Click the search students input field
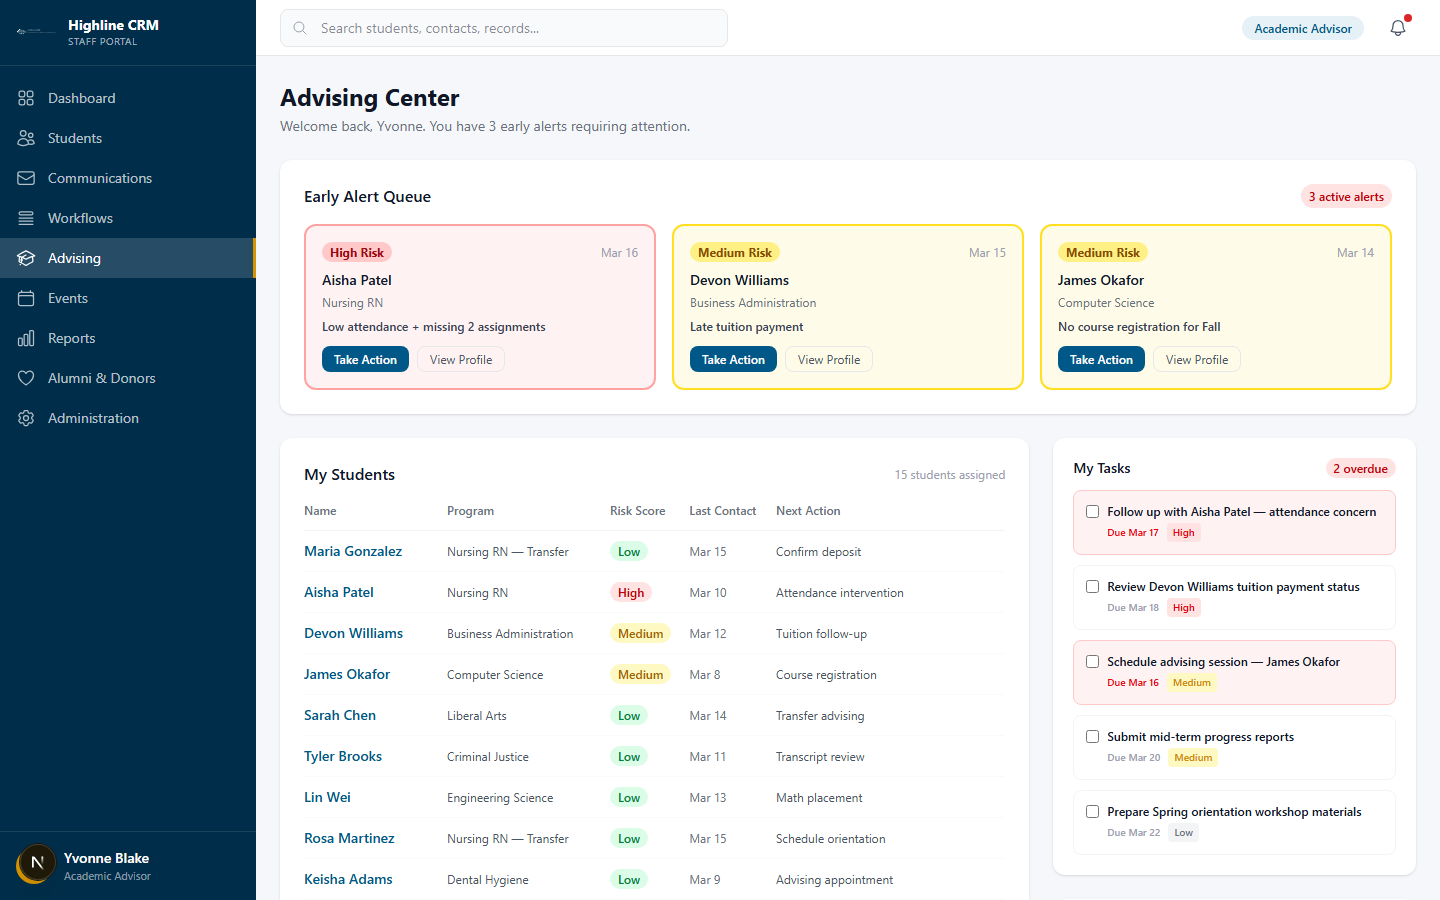Image resolution: width=1440 pixels, height=900 pixels. point(503,28)
